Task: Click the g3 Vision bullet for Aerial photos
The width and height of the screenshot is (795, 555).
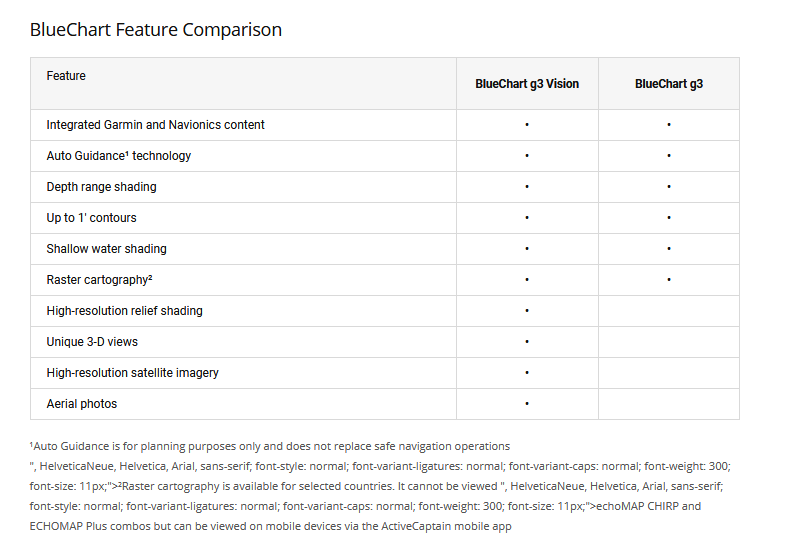Action: pyautogui.click(x=527, y=404)
